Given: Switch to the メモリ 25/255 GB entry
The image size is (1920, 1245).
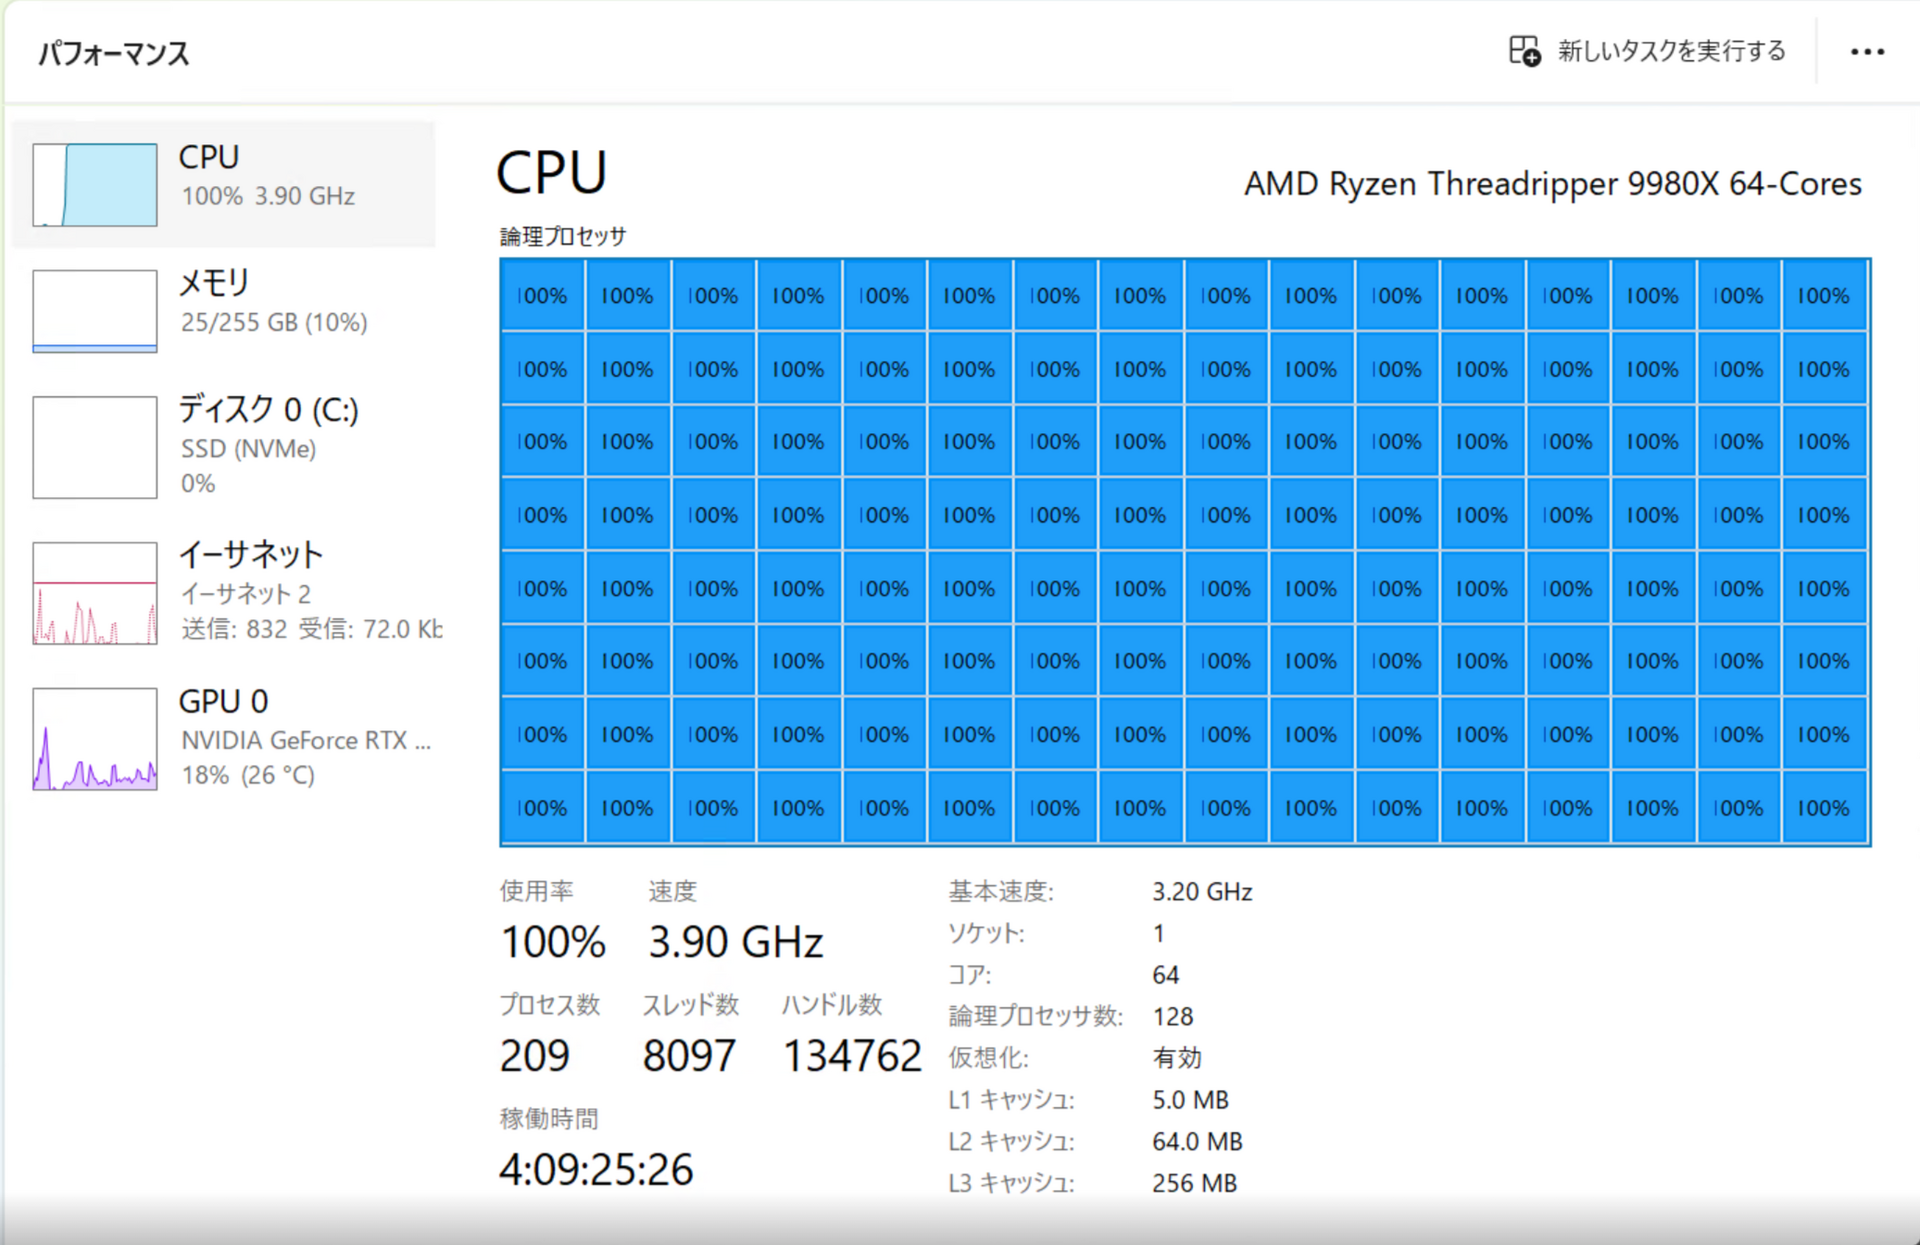Looking at the screenshot, I should [x=224, y=310].
